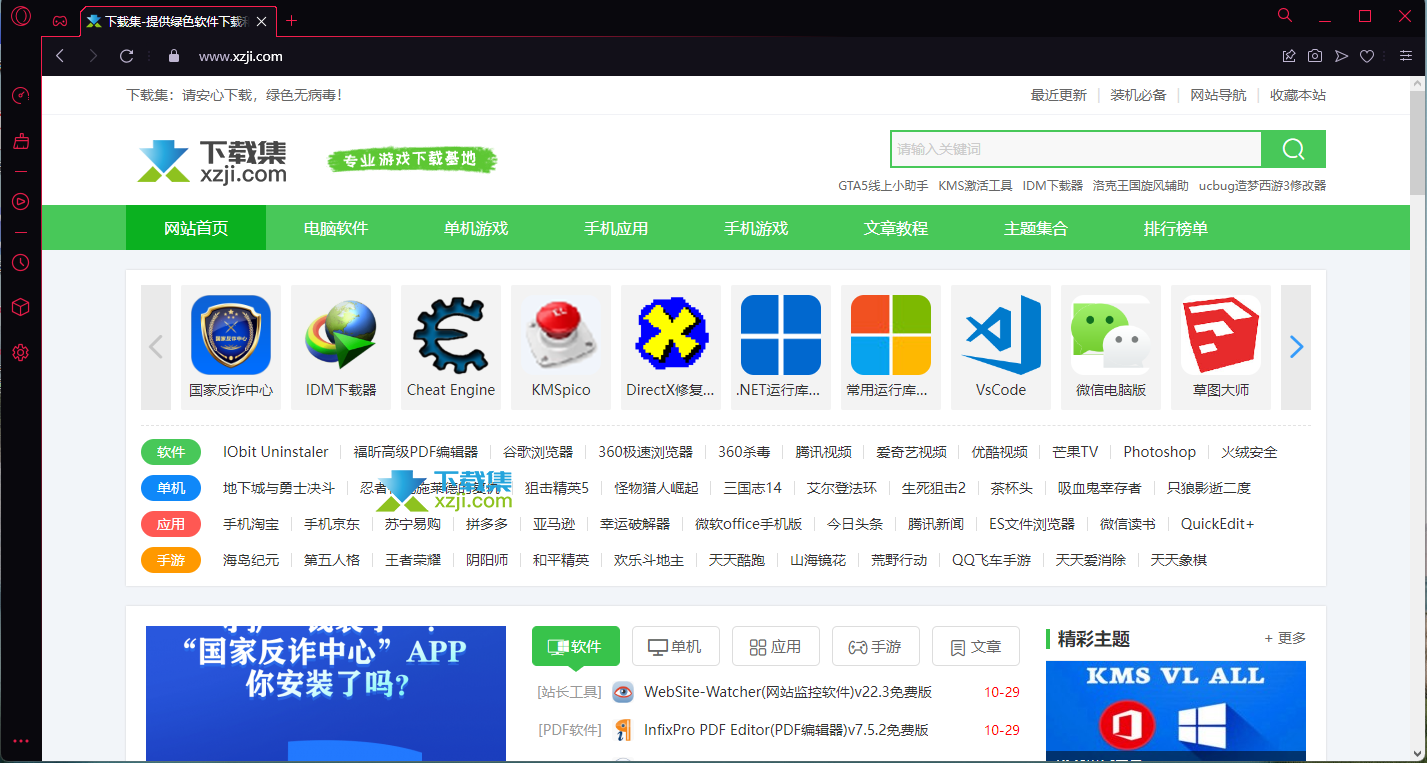Viewport: 1427px width, 763px height.
Task: Open VsCode app icon
Action: [1001, 347]
